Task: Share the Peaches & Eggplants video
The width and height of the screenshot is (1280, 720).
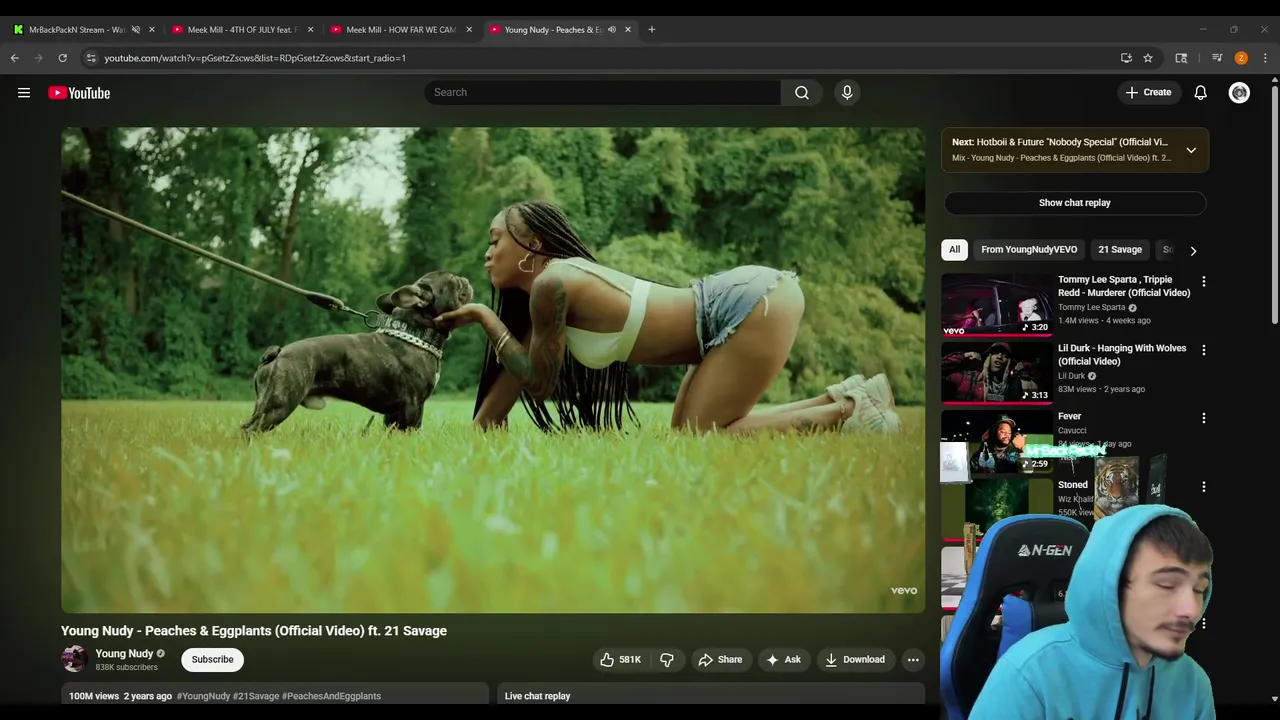Action: 720,659
